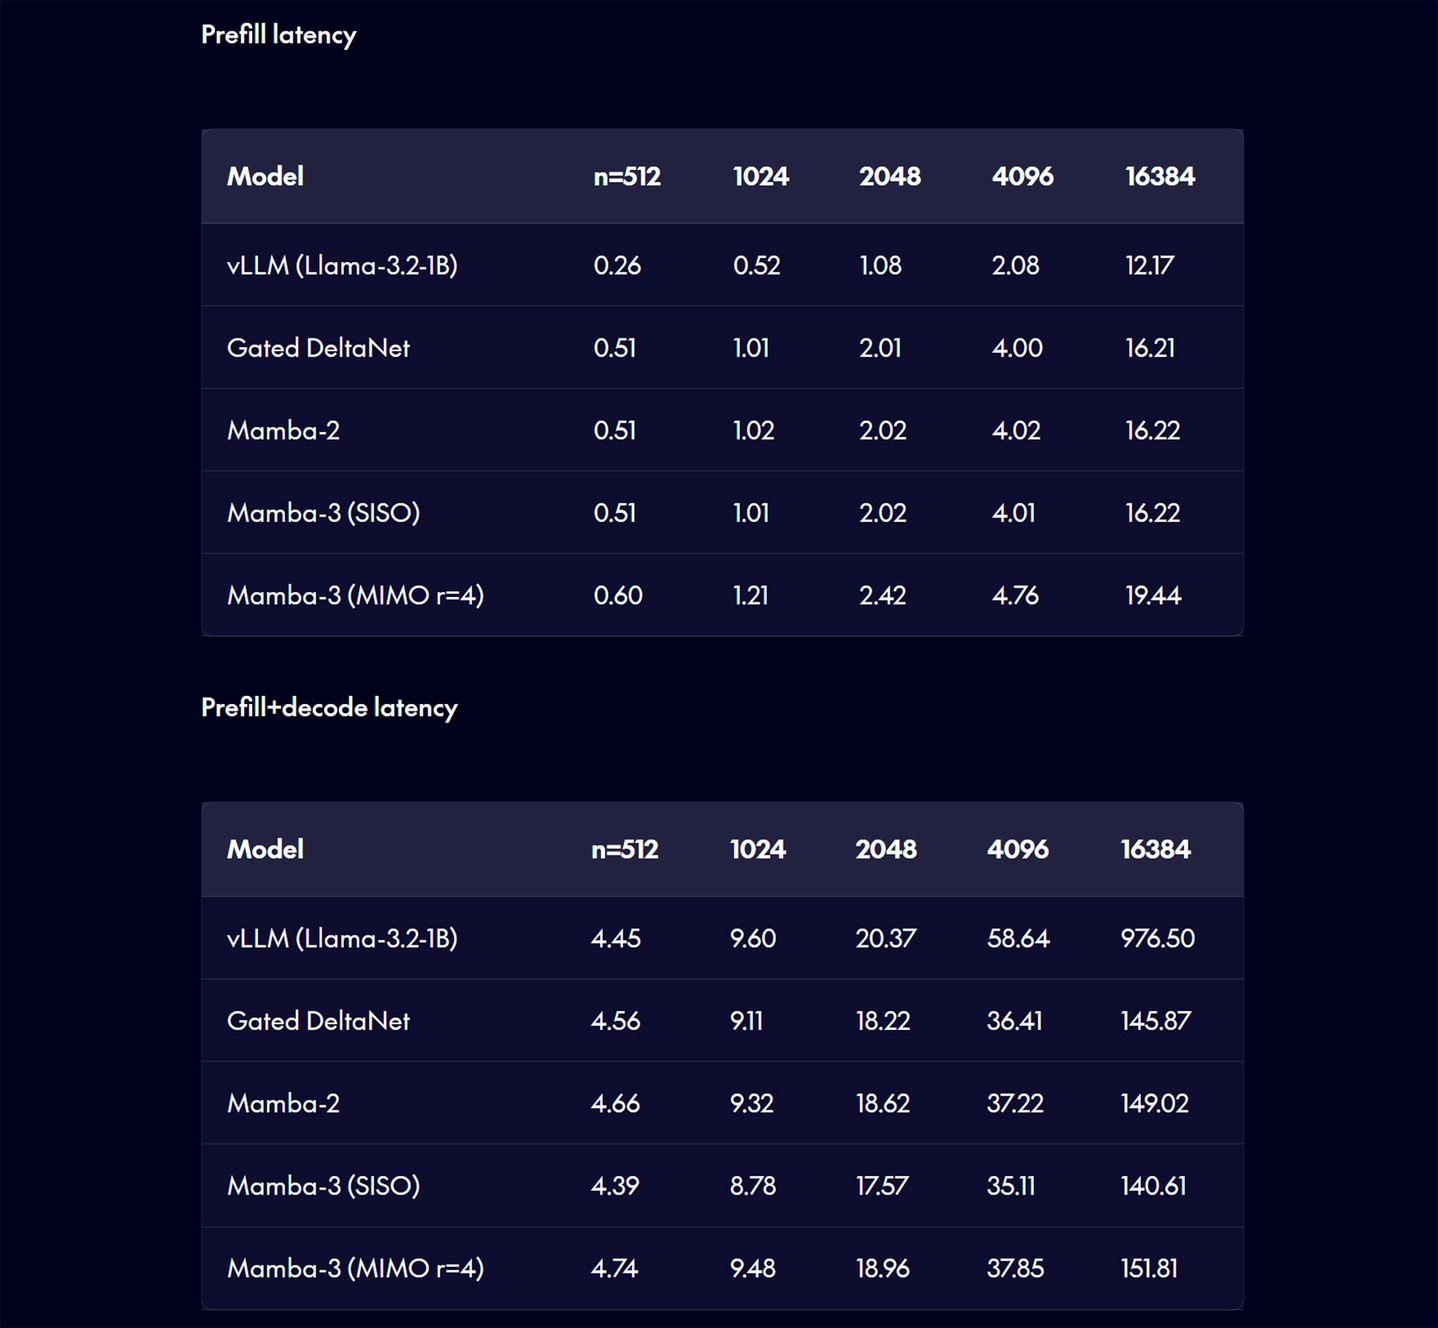Click Mamba-3 (MIMO r=4) in Prefill latency table
The width and height of the screenshot is (1438, 1328).
click(x=355, y=596)
